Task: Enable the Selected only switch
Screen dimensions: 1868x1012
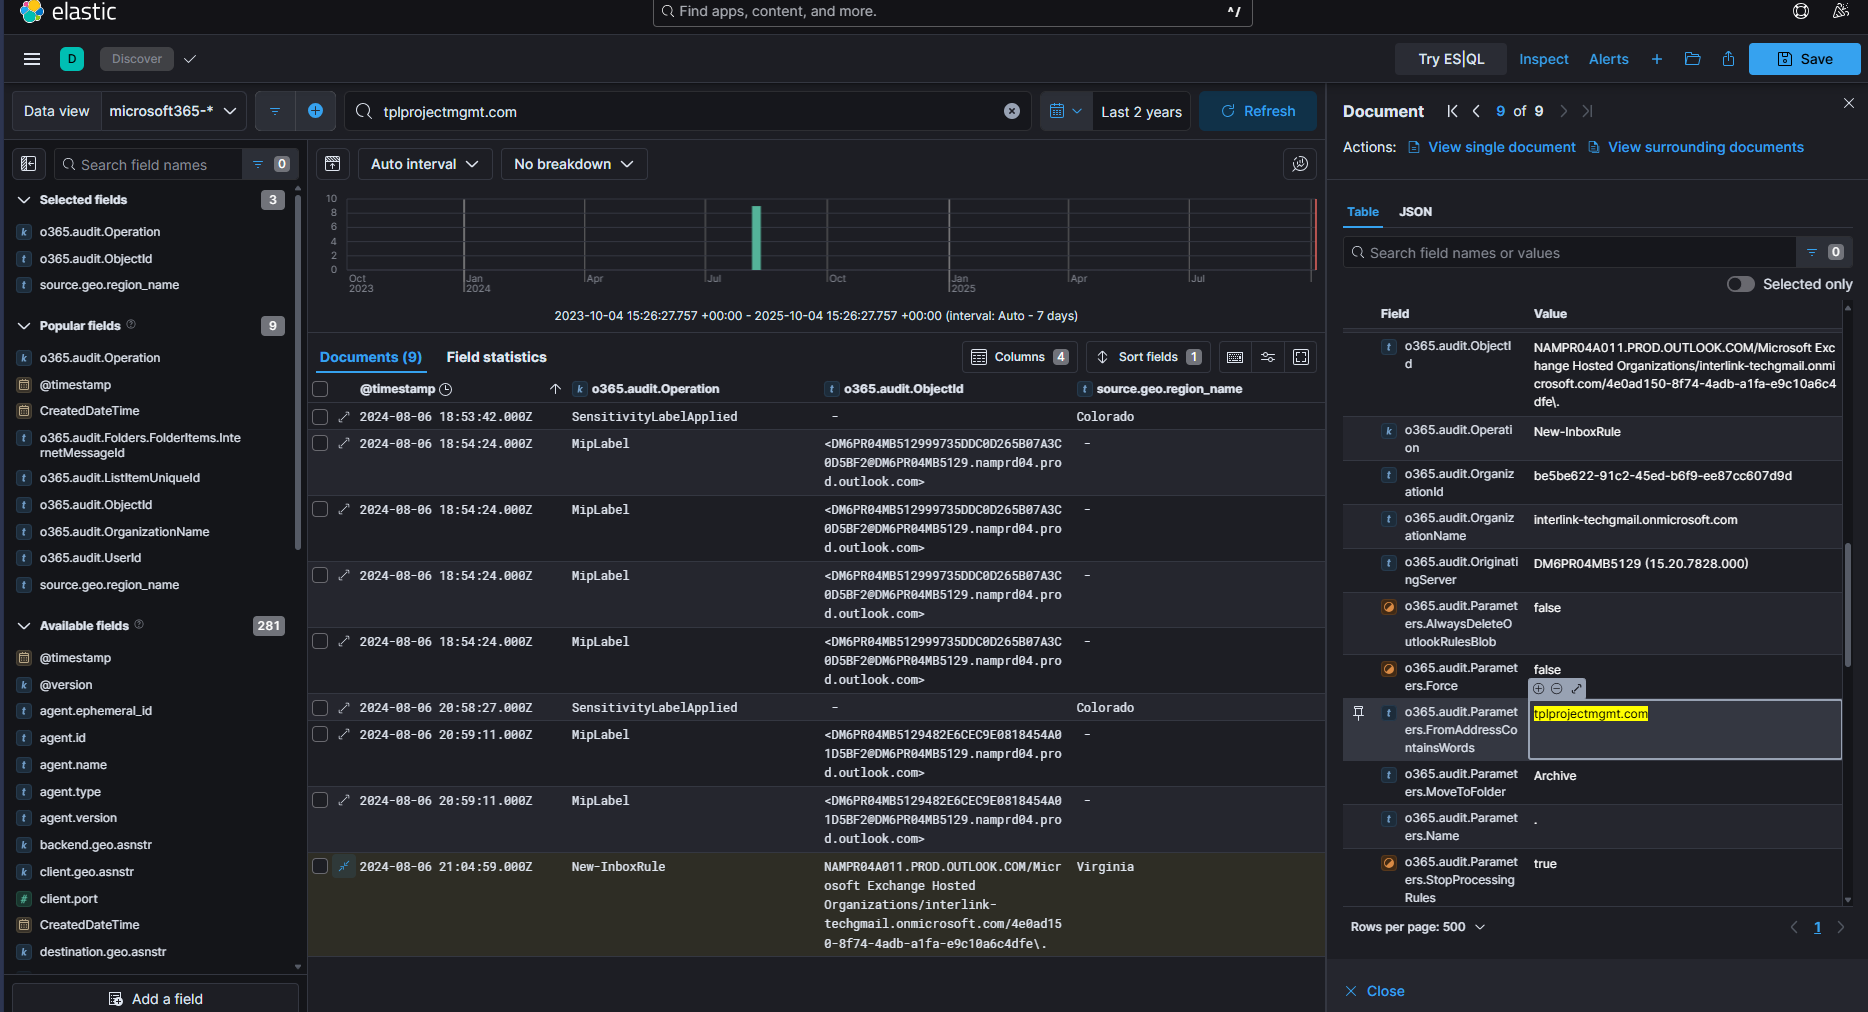Action: [x=1740, y=284]
